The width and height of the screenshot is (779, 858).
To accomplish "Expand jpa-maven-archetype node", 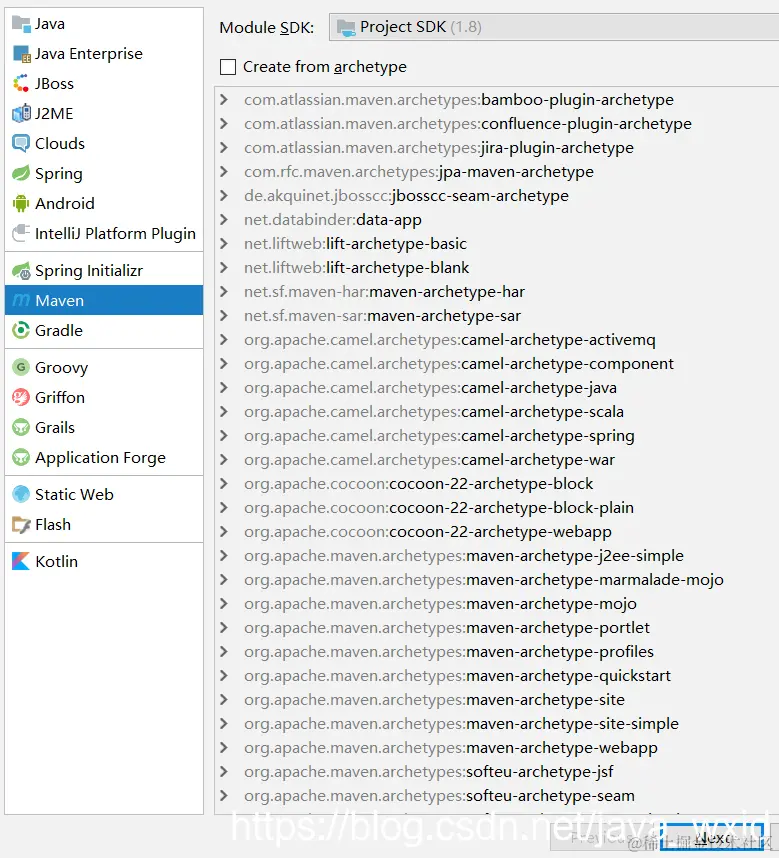I will point(224,172).
